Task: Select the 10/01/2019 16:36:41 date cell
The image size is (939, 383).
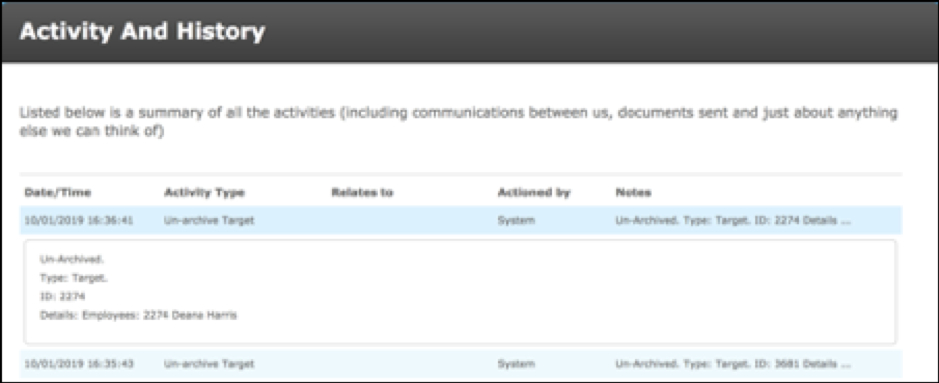Action: [x=78, y=220]
